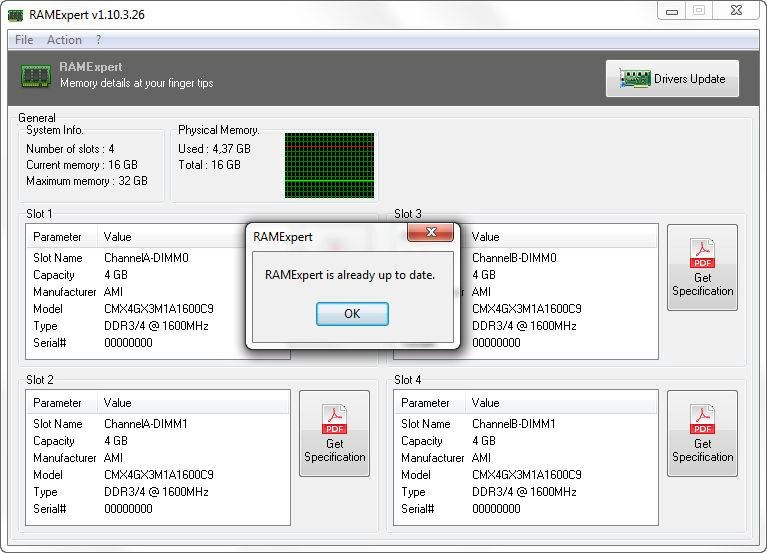The image size is (767, 553).
Task: Select serial 00000000 in Slot 3
Action: pyautogui.click(x=496, y=343)
